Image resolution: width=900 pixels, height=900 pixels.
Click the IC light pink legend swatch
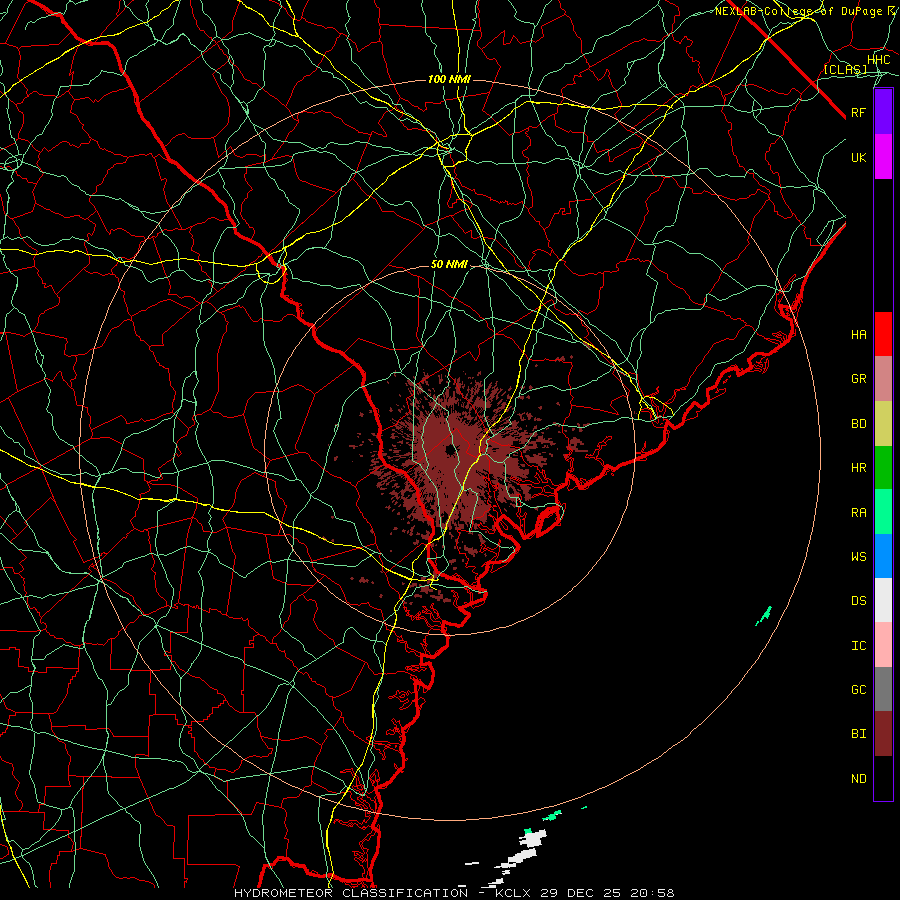883,645
